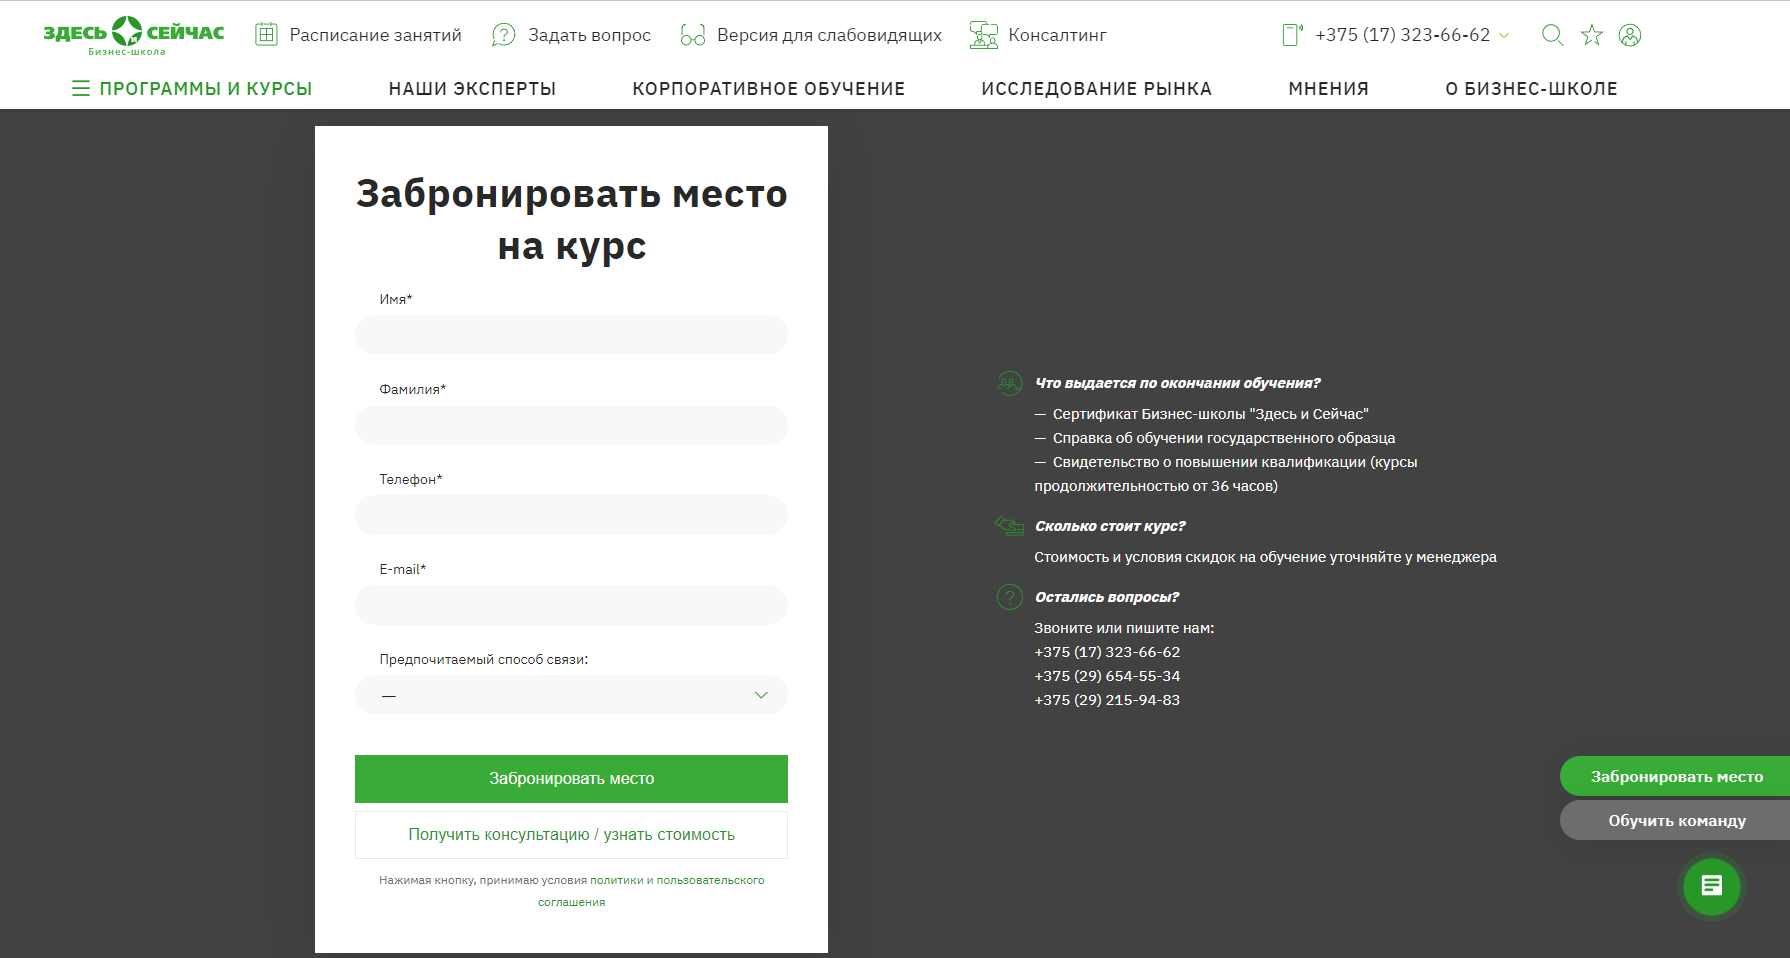Screen dimensions: 1790x958
Task: Click the line 'Сертификат Бизнес-школы "Здесь и Сейчас"'
Action: (1211, 414)
